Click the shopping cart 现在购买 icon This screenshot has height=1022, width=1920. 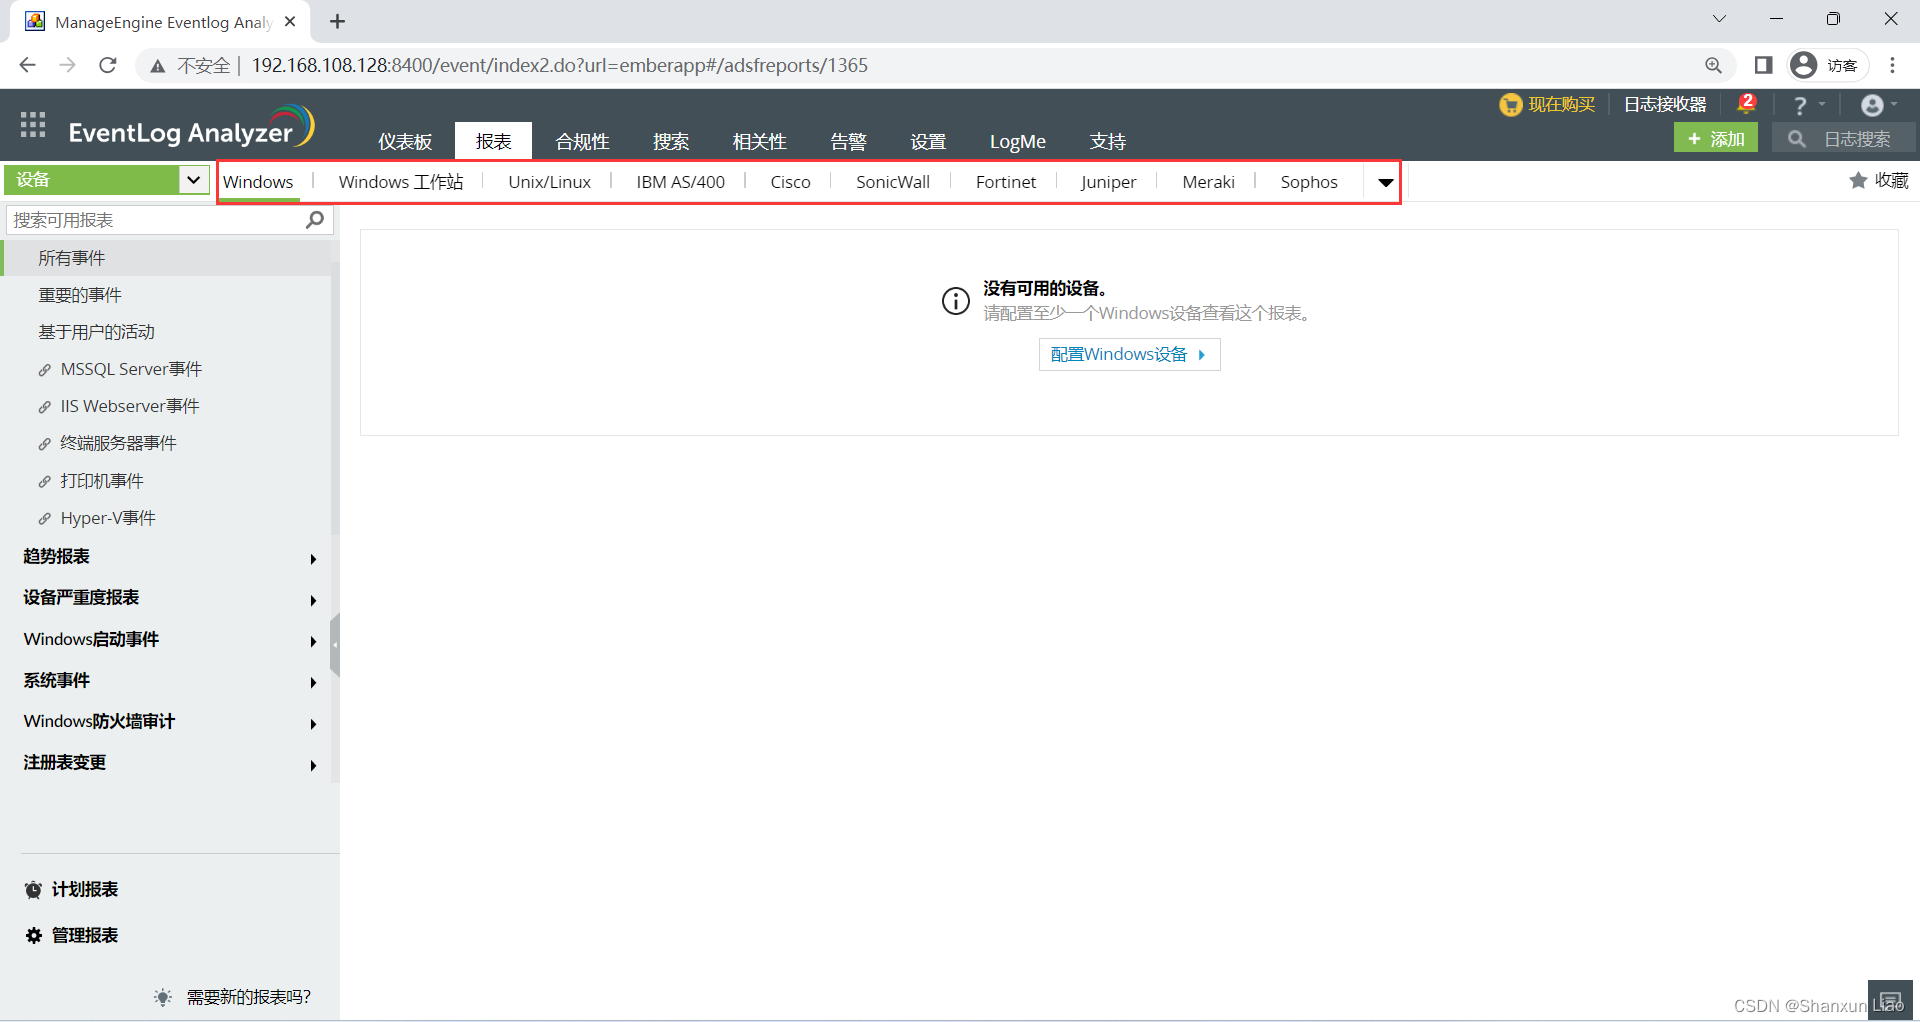pyautogui.click(x=1510, y=104)
